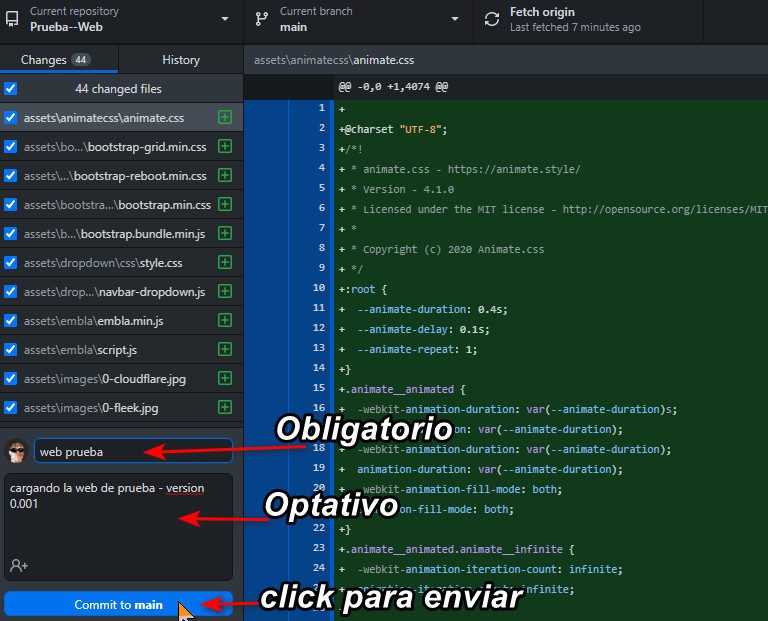Click the --animate-repeat: 1 diff line
This screenshot has width=768, height=621.
(x=408, y=349)
